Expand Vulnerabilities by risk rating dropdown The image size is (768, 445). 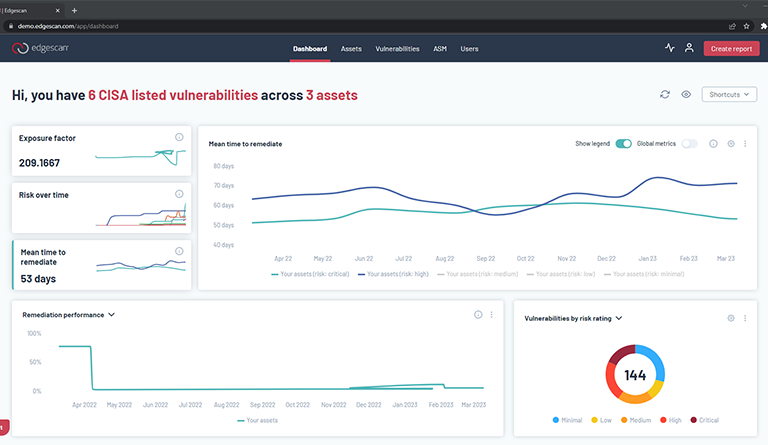pos(619,318)
